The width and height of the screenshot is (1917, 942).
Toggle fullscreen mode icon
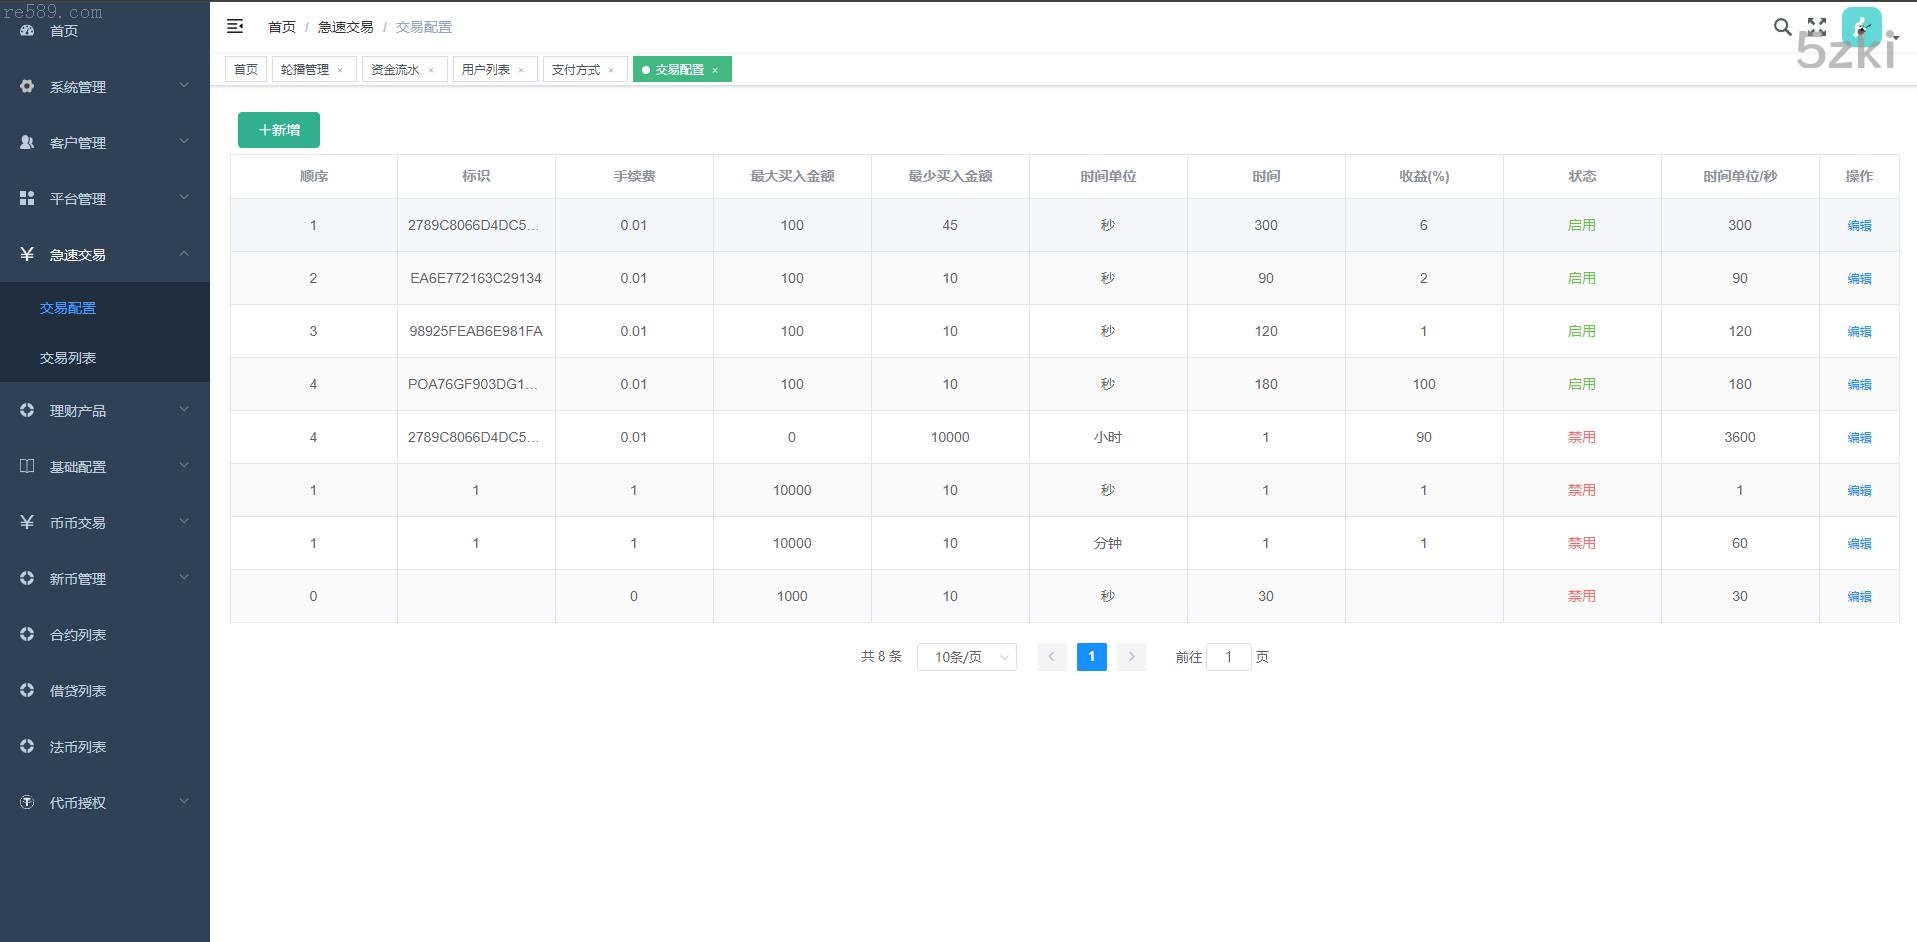(x=1817, y=27)
